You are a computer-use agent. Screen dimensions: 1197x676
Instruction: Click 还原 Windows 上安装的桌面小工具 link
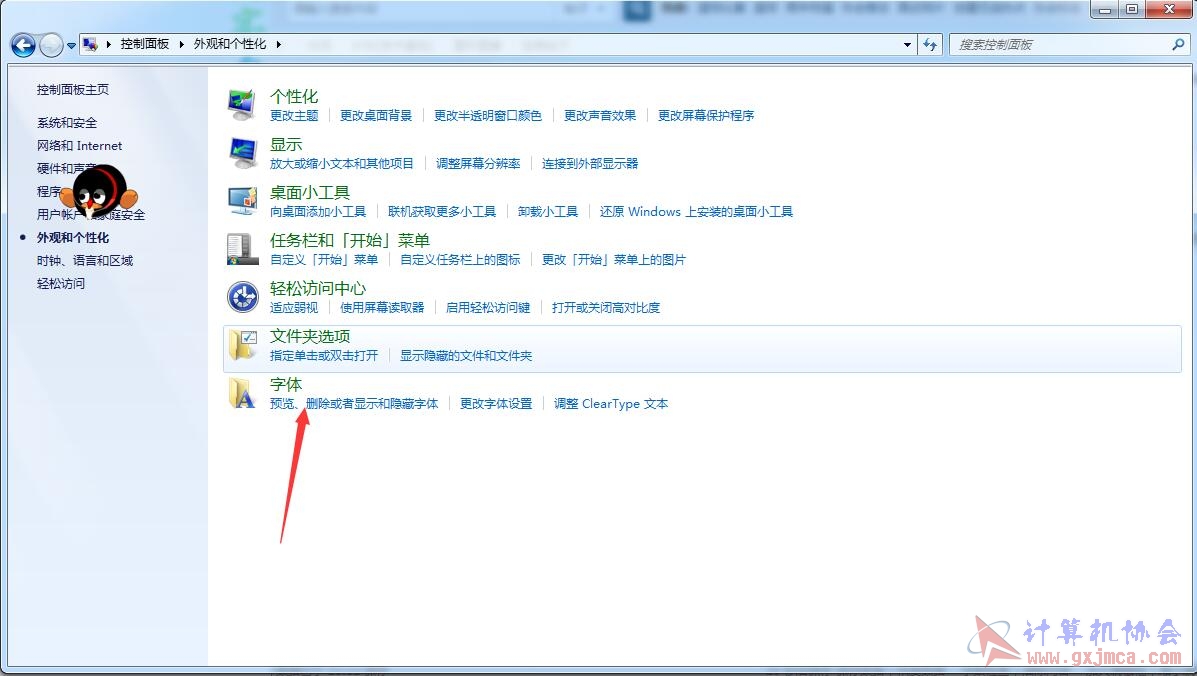[x=696, y=212]
